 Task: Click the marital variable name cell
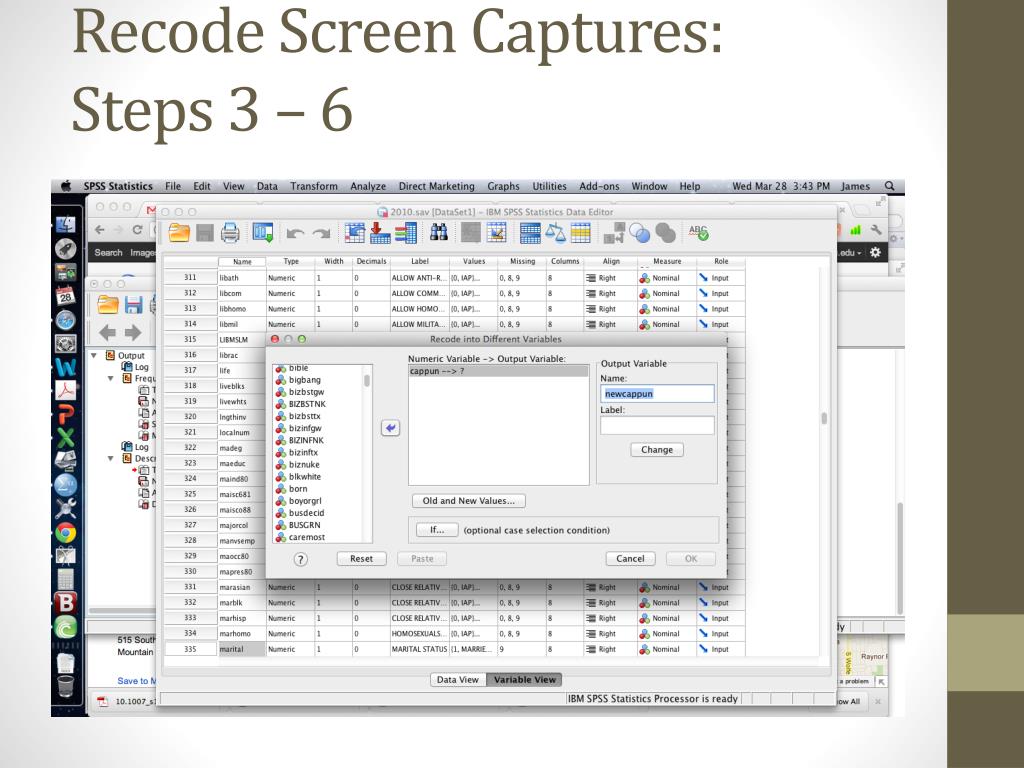[242, 649]
